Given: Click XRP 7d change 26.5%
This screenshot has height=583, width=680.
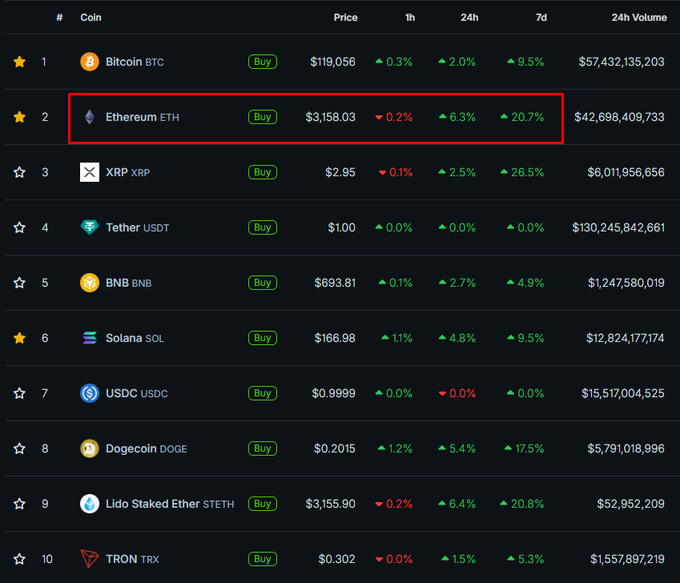Looking at the screenshot, I should point(522,172).
